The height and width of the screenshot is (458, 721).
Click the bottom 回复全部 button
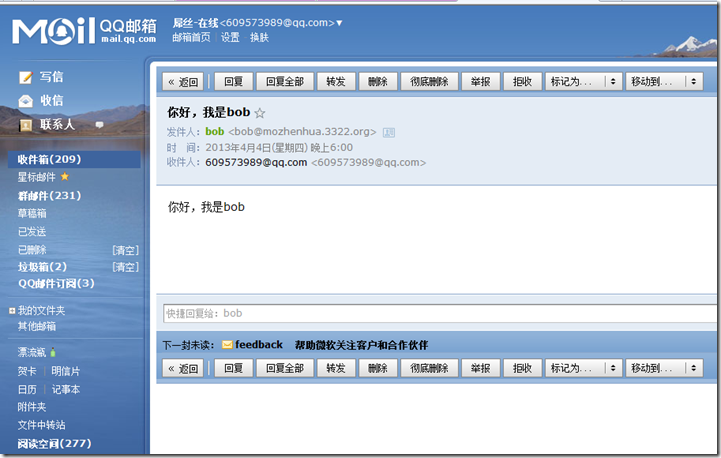(285, 368)
